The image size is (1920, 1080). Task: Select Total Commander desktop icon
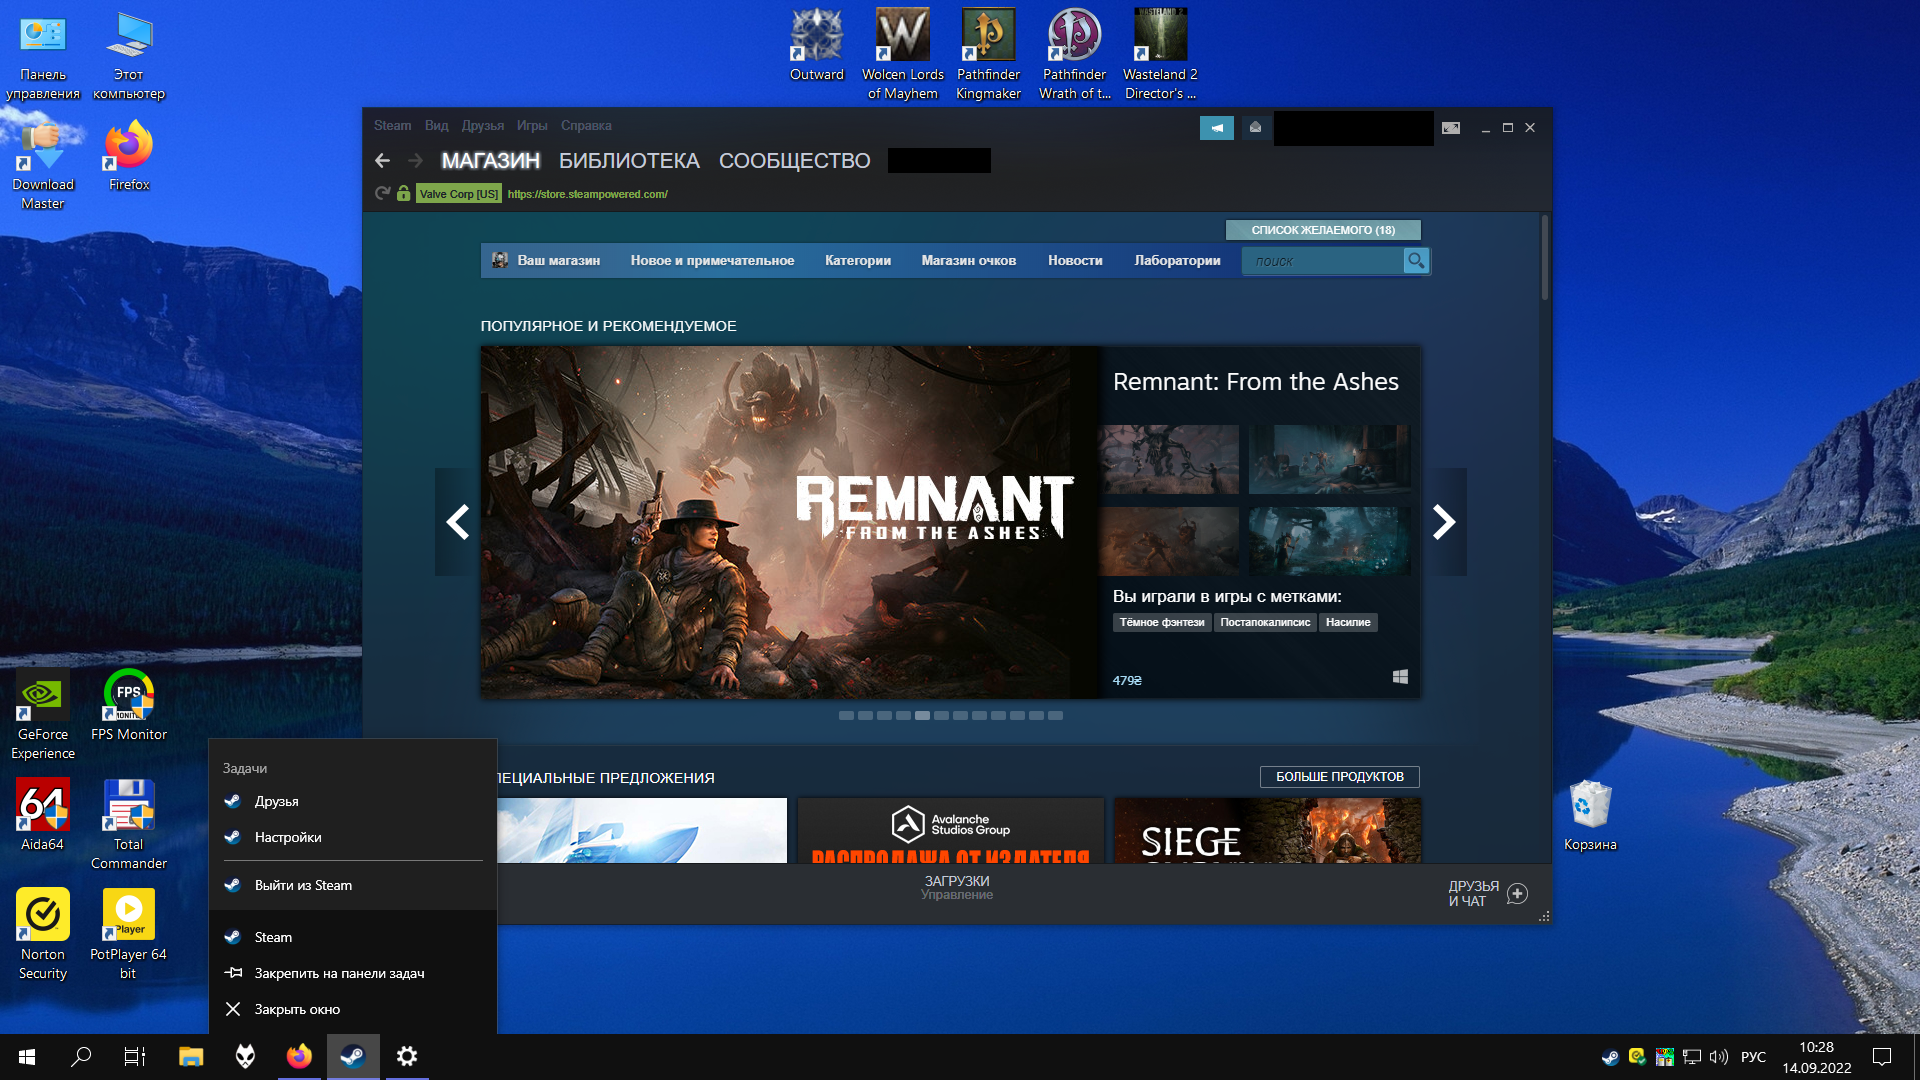click(x=129, y=825)
